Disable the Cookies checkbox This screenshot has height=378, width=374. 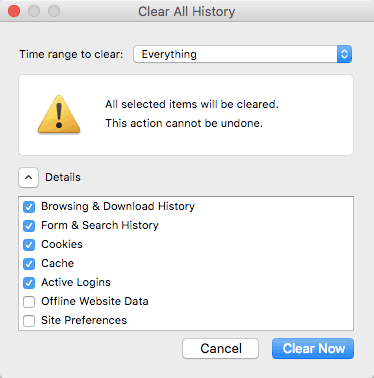tap(29, 245)
